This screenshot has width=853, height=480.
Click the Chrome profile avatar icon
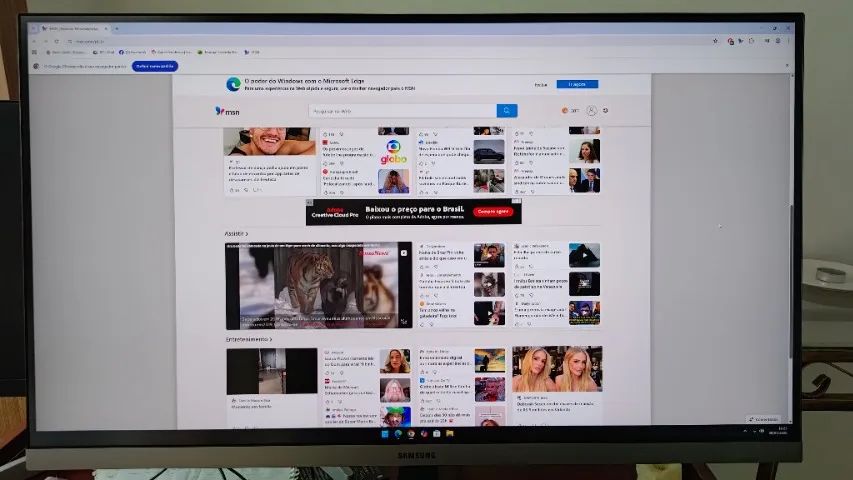778,41
